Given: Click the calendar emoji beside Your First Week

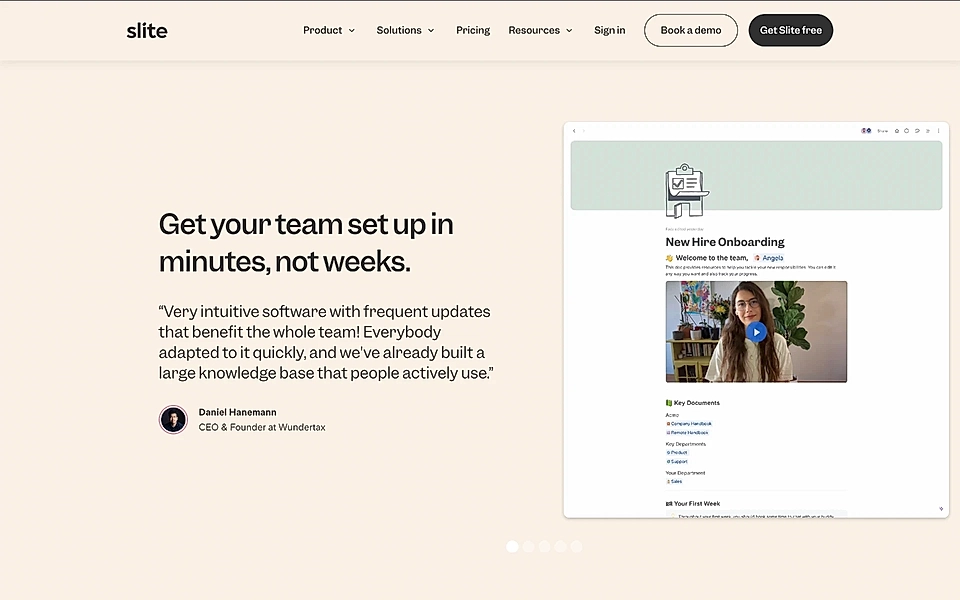Looking at the screenshot, I should (668, 503).
